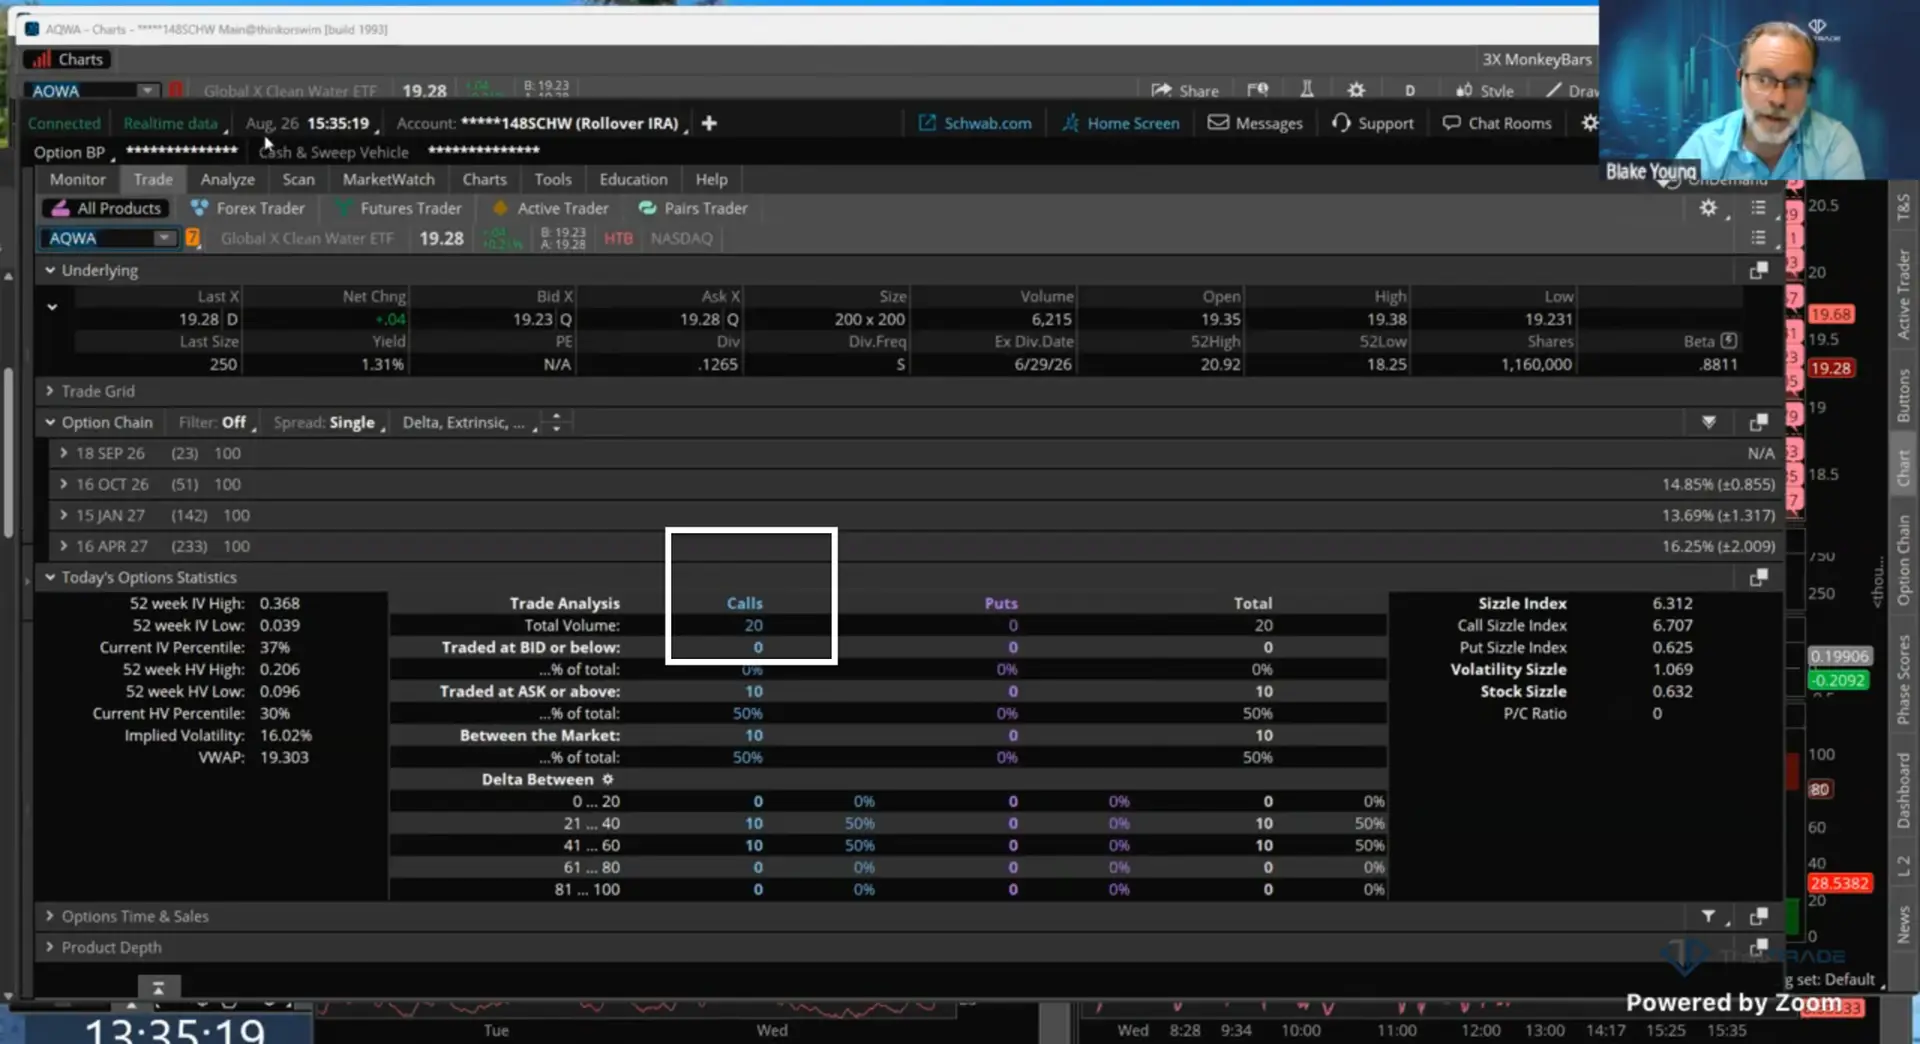
Task: Open the Dashboard sidebar tab
Action: (x=1903, y=790)
